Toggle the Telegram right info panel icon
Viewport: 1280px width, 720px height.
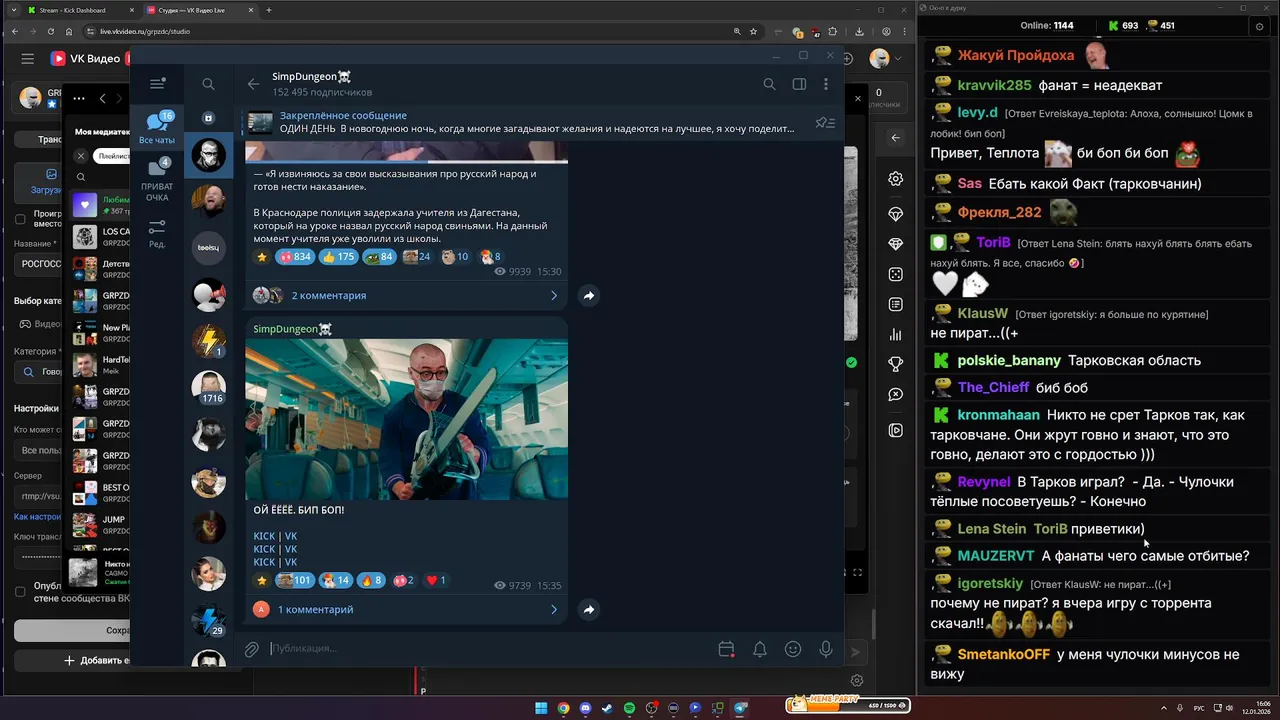pos(799,84)
